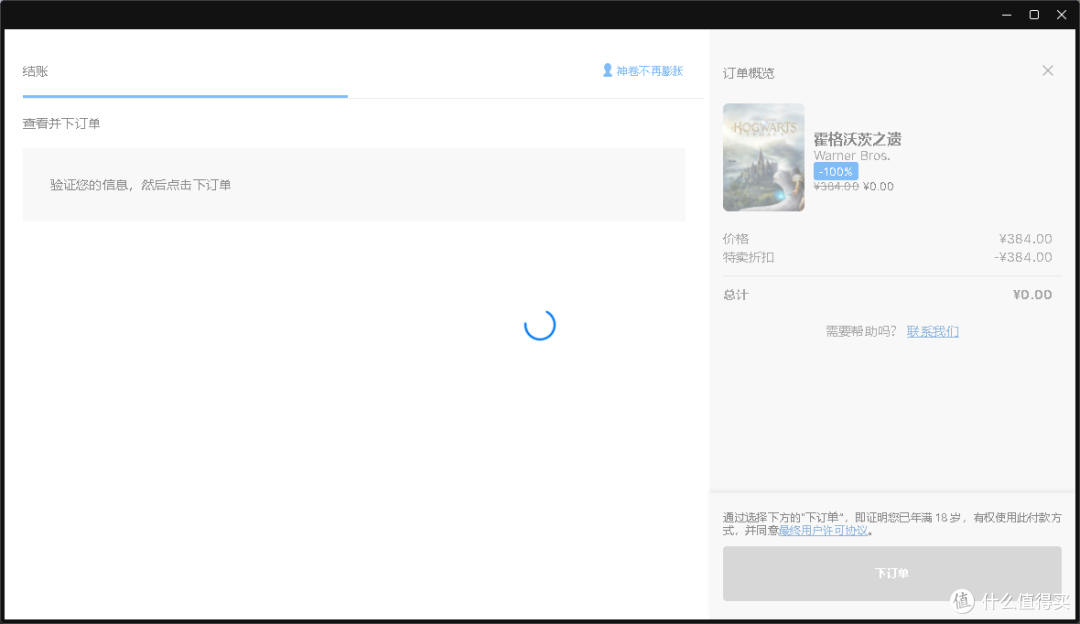Click the struck-through original price ¥384.00
The height and width of the screenshot is (624, 1080).
point(836,187)
